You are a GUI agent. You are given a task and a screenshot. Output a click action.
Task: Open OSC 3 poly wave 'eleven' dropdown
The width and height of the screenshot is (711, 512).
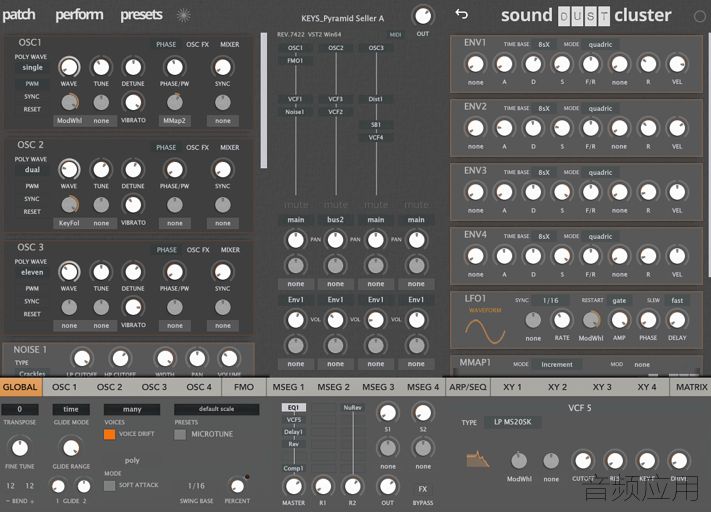pyautogui.click(x=32, y=273)
